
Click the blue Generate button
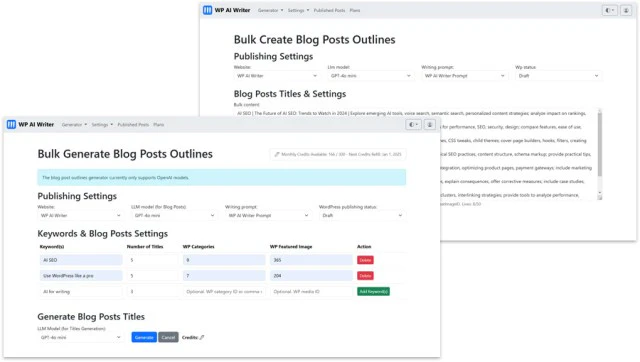tap(144, 338)
